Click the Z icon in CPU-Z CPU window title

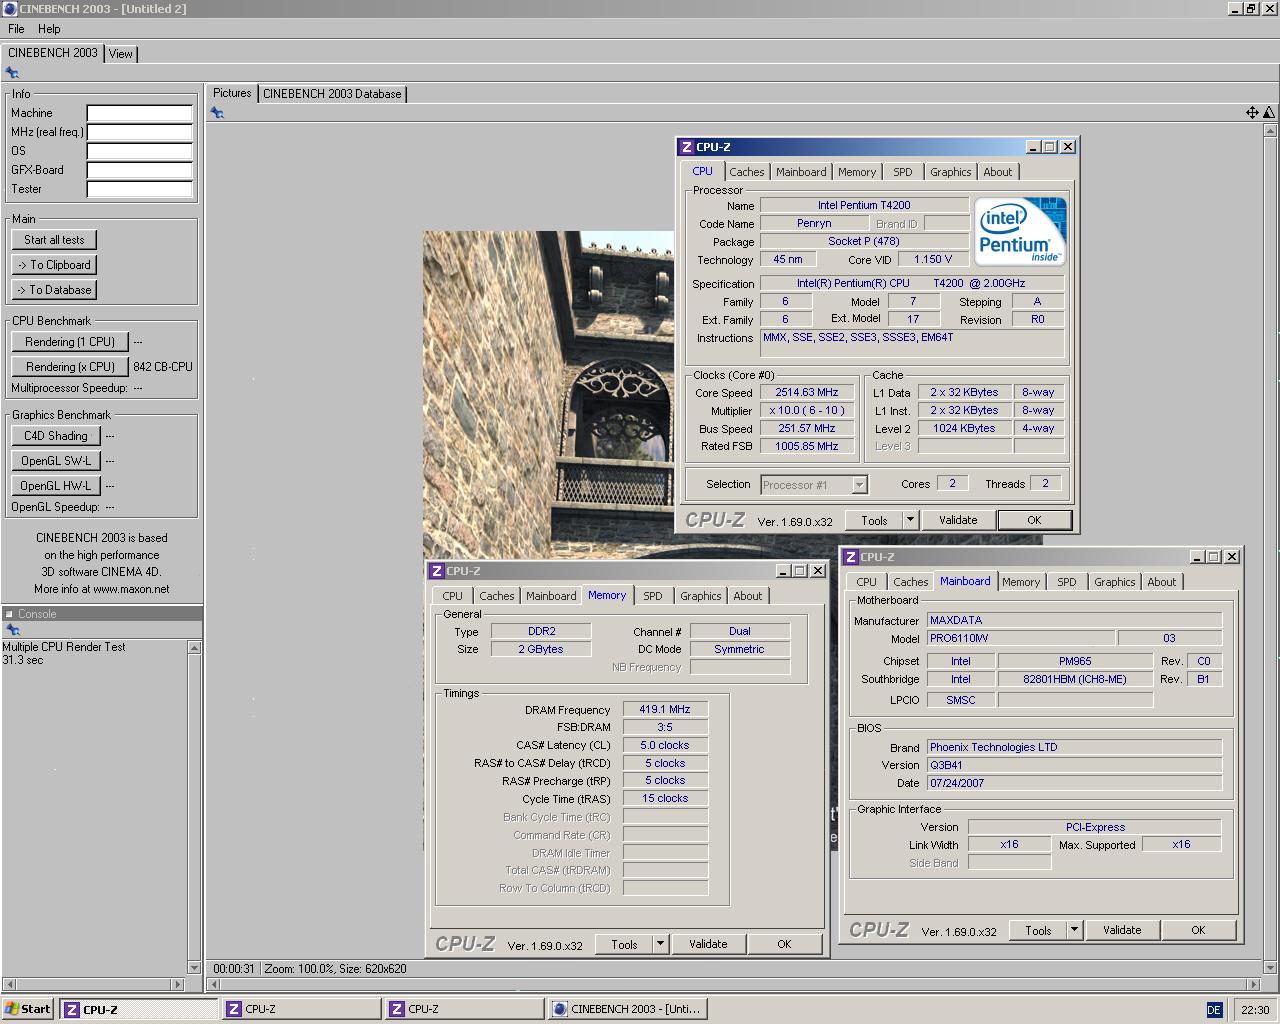click(x=687, y=147)
